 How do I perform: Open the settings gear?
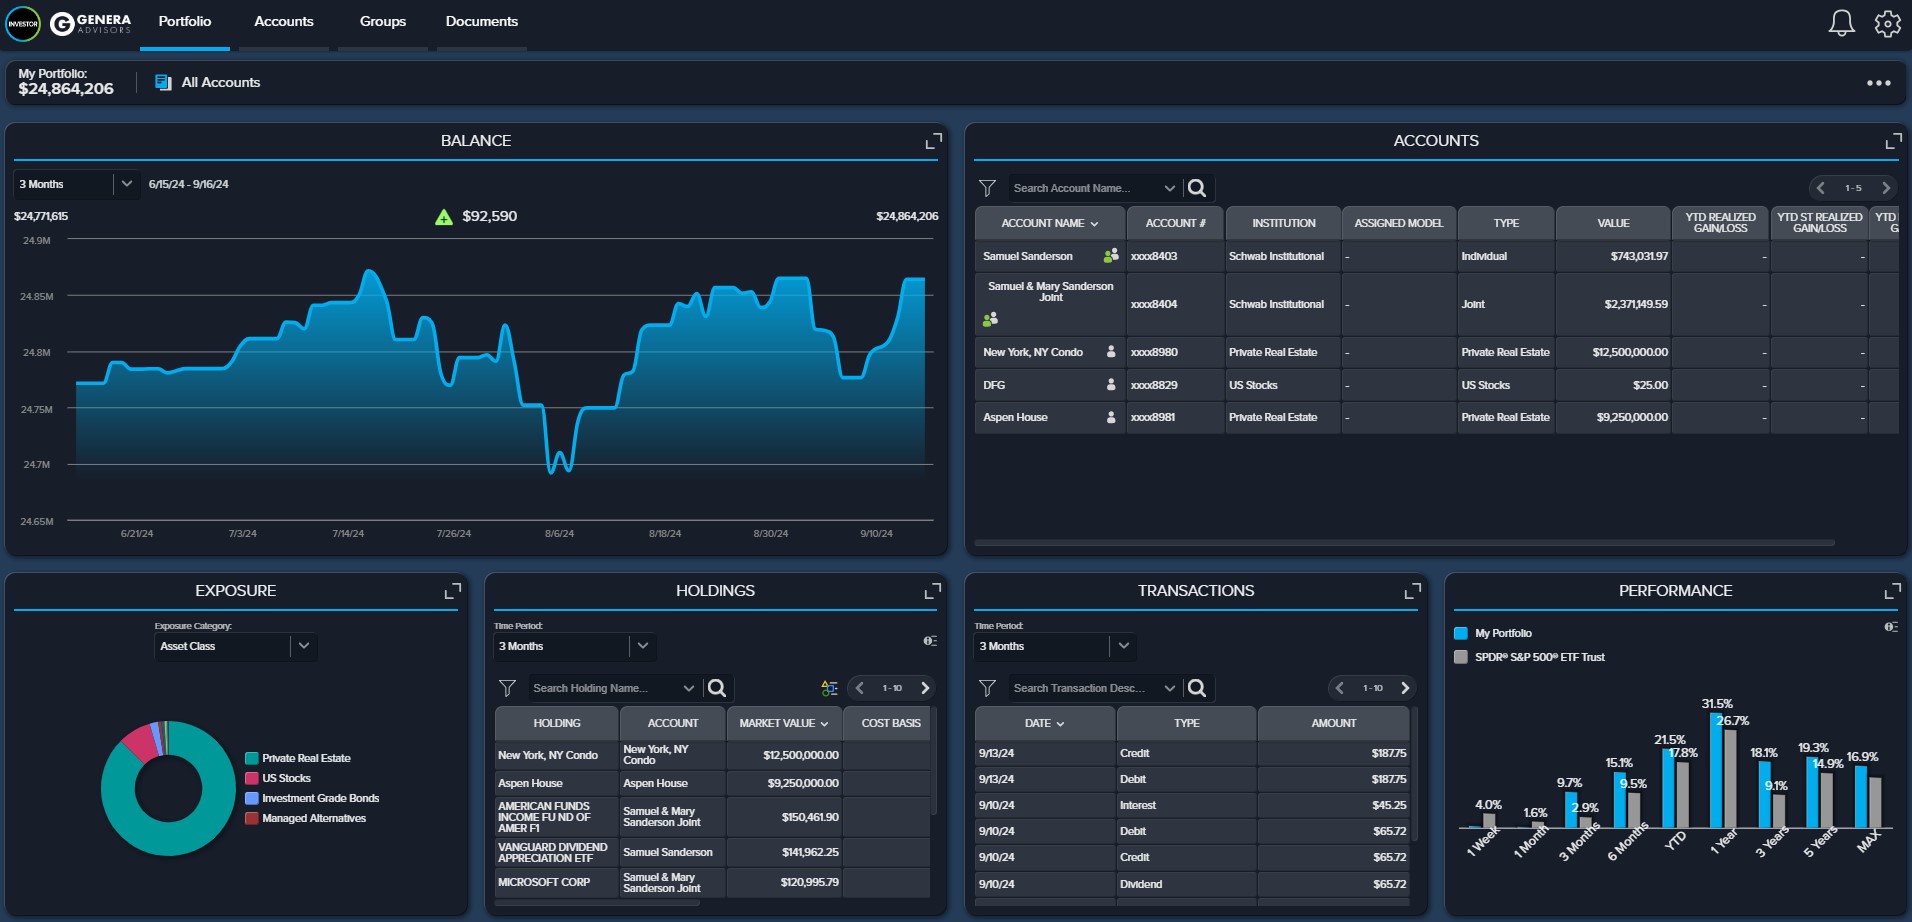[x=1889, y=22]
